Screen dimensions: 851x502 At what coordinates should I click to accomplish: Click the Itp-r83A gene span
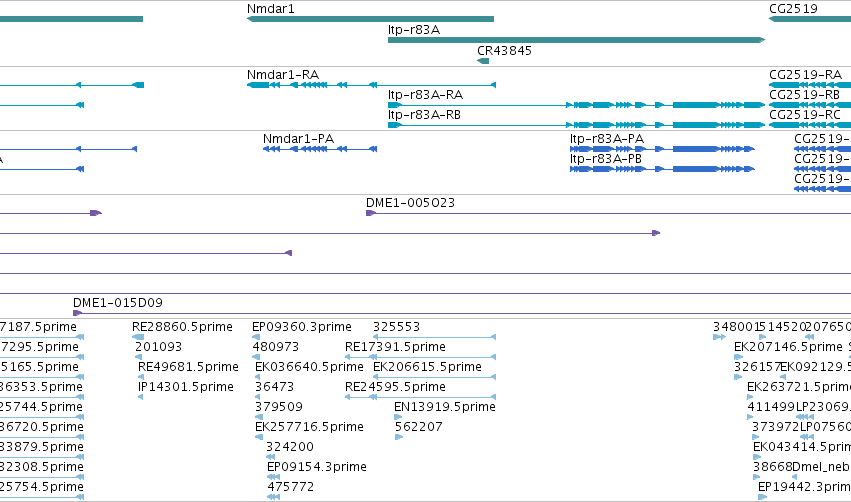click(x=576, y=40)
